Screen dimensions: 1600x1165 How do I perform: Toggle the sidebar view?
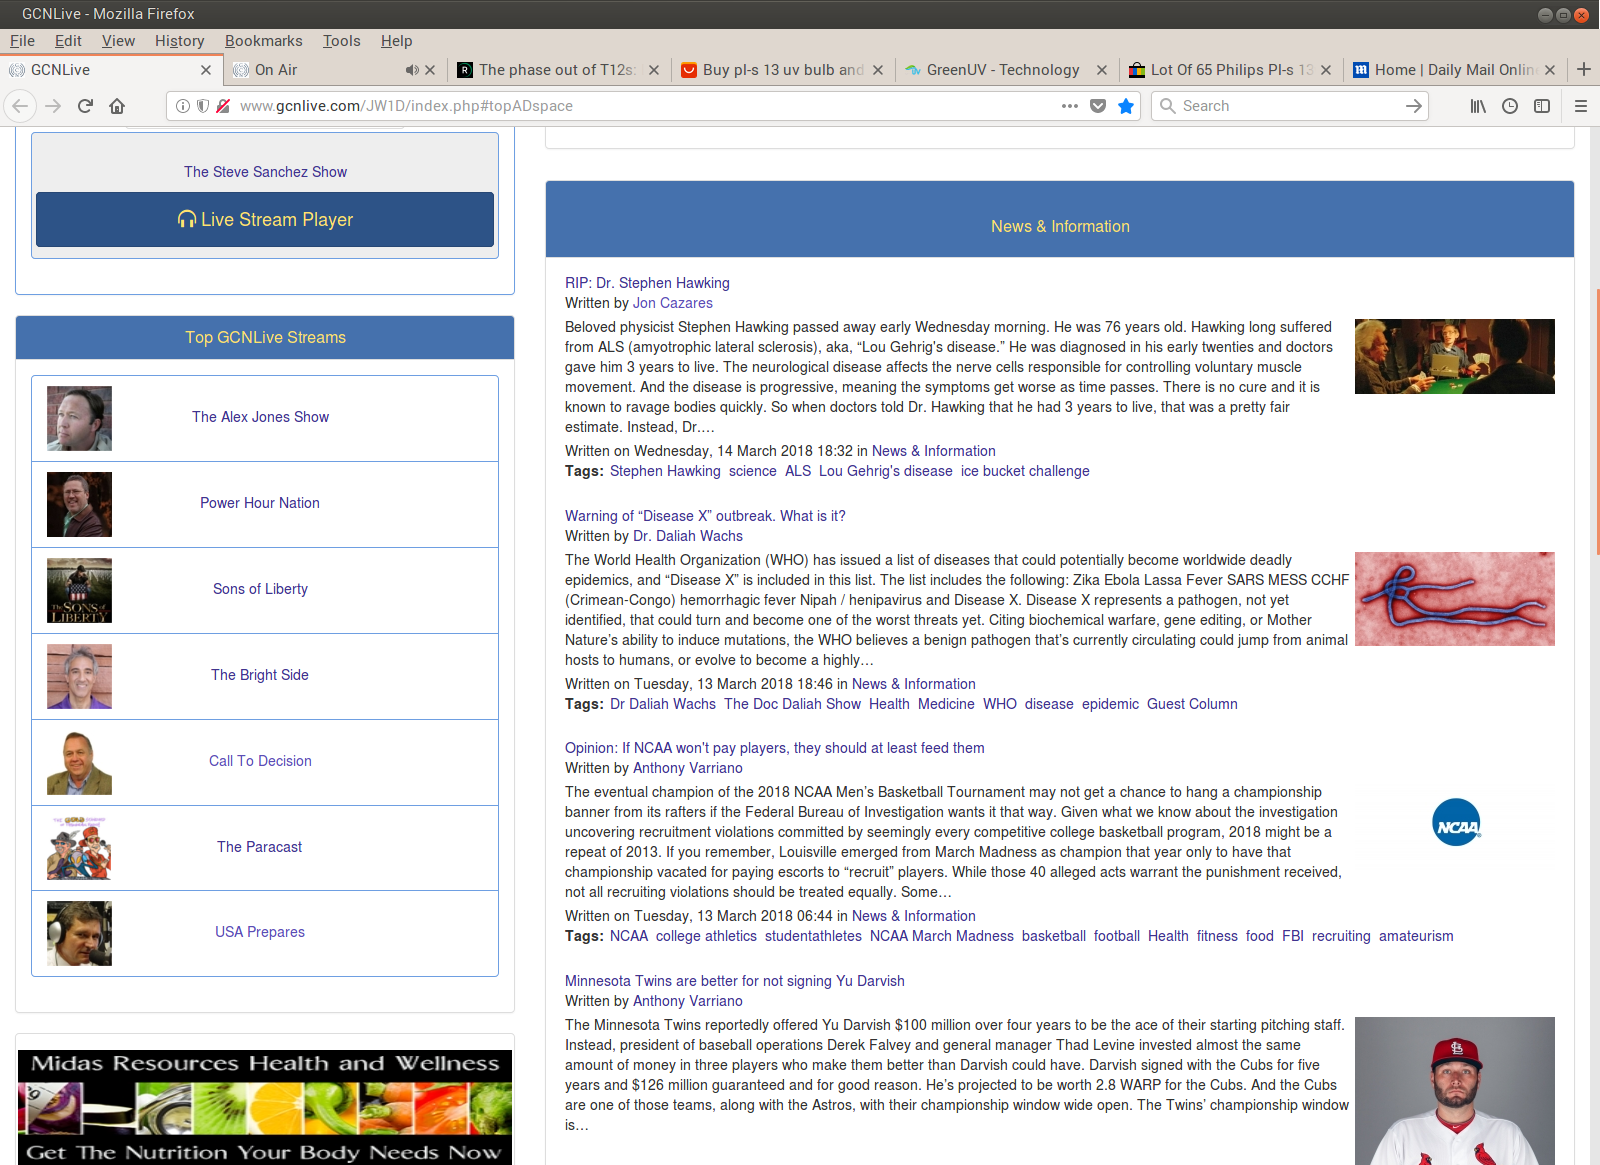pyautogui.click(x=1542, y=106)
